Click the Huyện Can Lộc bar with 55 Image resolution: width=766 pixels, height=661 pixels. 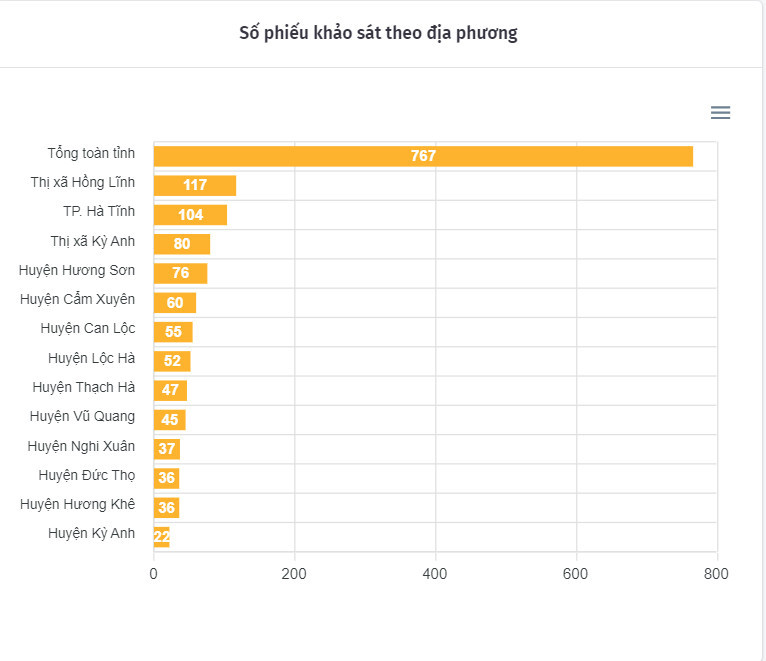173,332
